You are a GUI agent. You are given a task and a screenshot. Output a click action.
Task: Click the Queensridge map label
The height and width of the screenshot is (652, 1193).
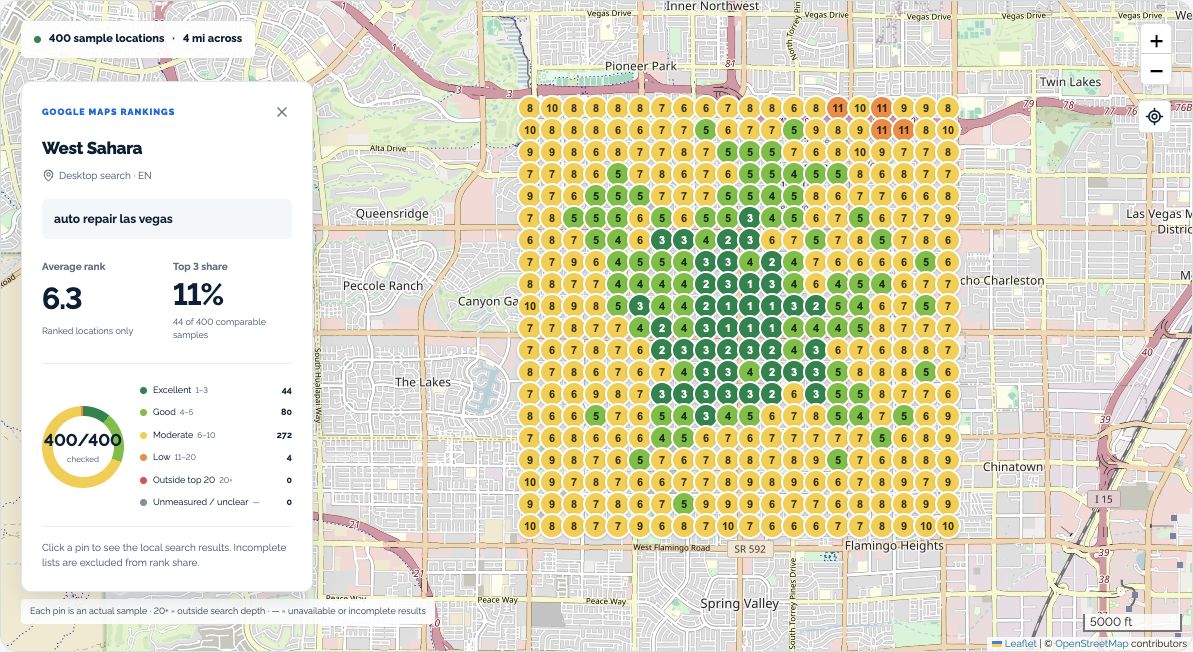click(392, 214)
